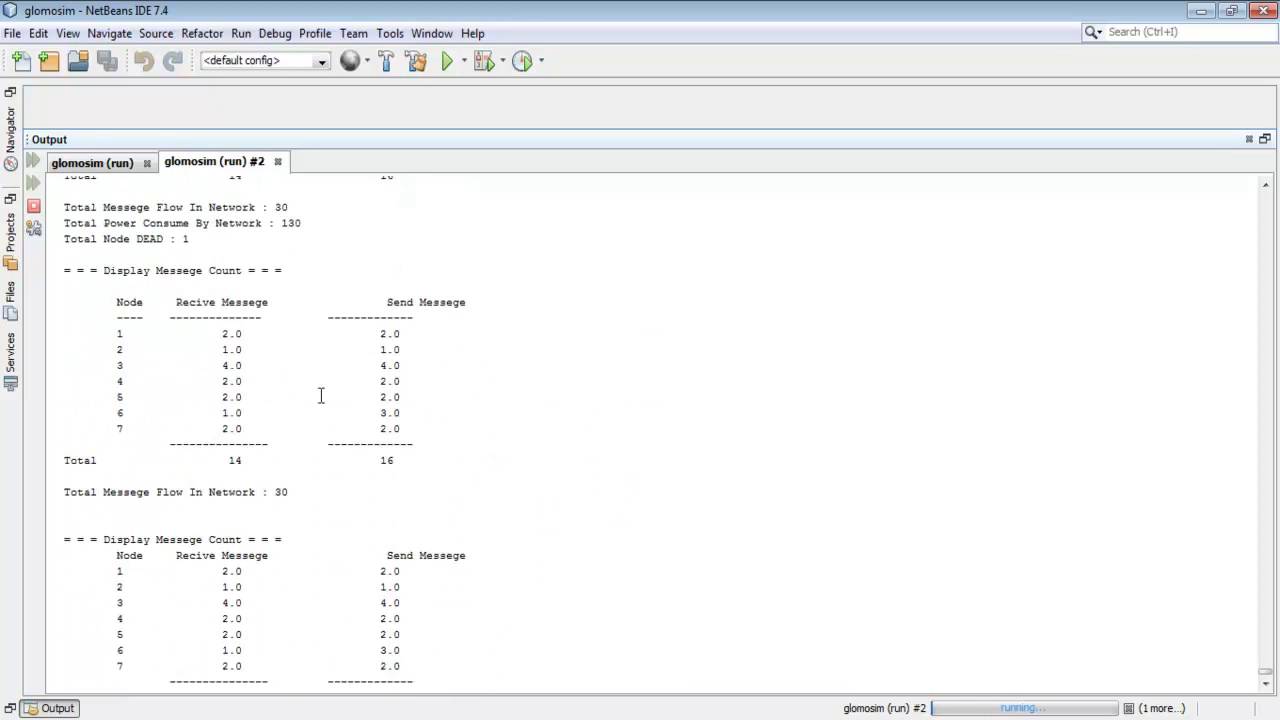Open the Files side panel
The width and height of the screenshot is (1280, 720).
[x=11, y=301]
